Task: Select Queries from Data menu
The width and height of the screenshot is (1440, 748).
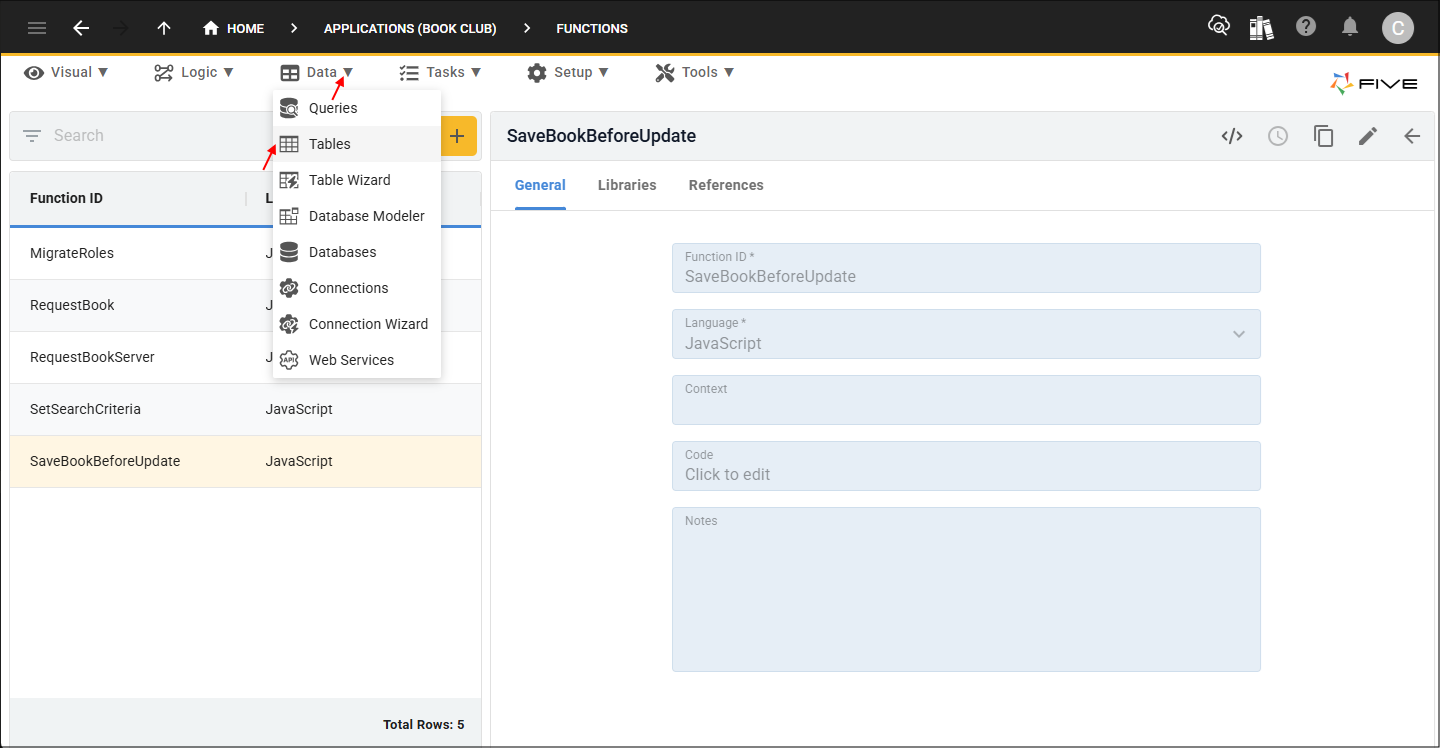Action: (x=357, y=108)
